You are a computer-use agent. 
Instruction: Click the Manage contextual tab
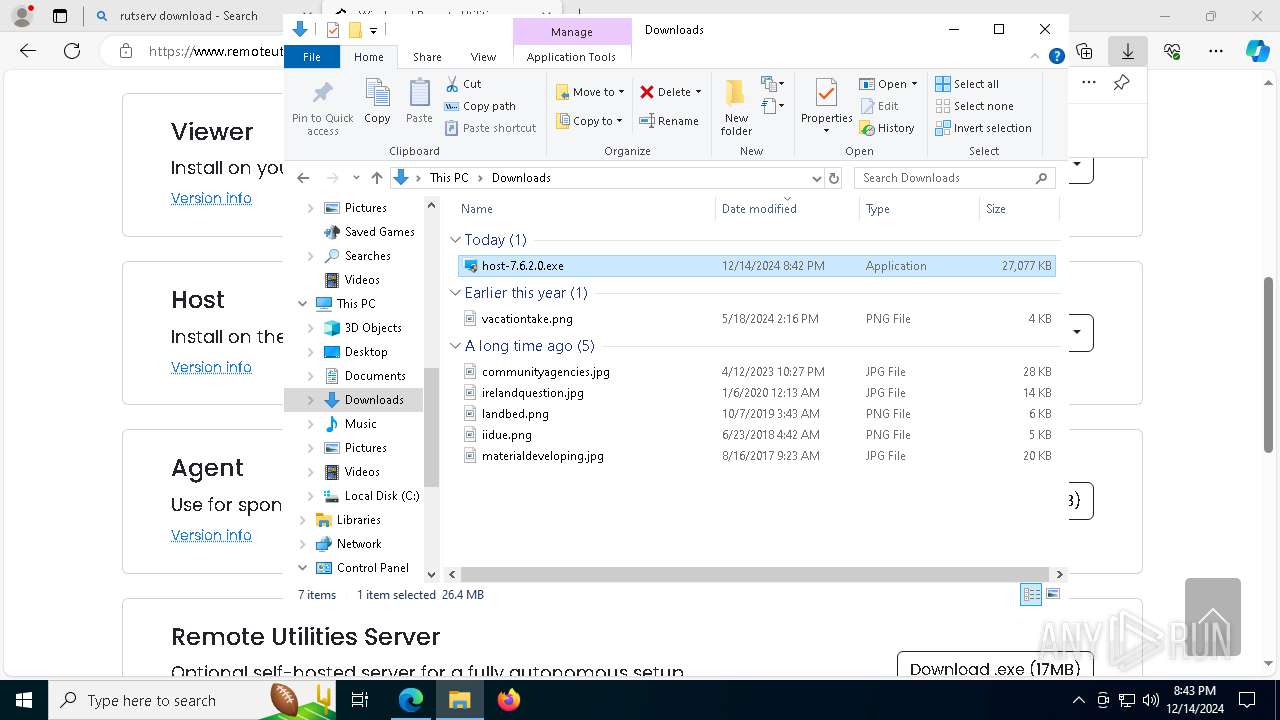pyautogui.click(x=572, y=32)
